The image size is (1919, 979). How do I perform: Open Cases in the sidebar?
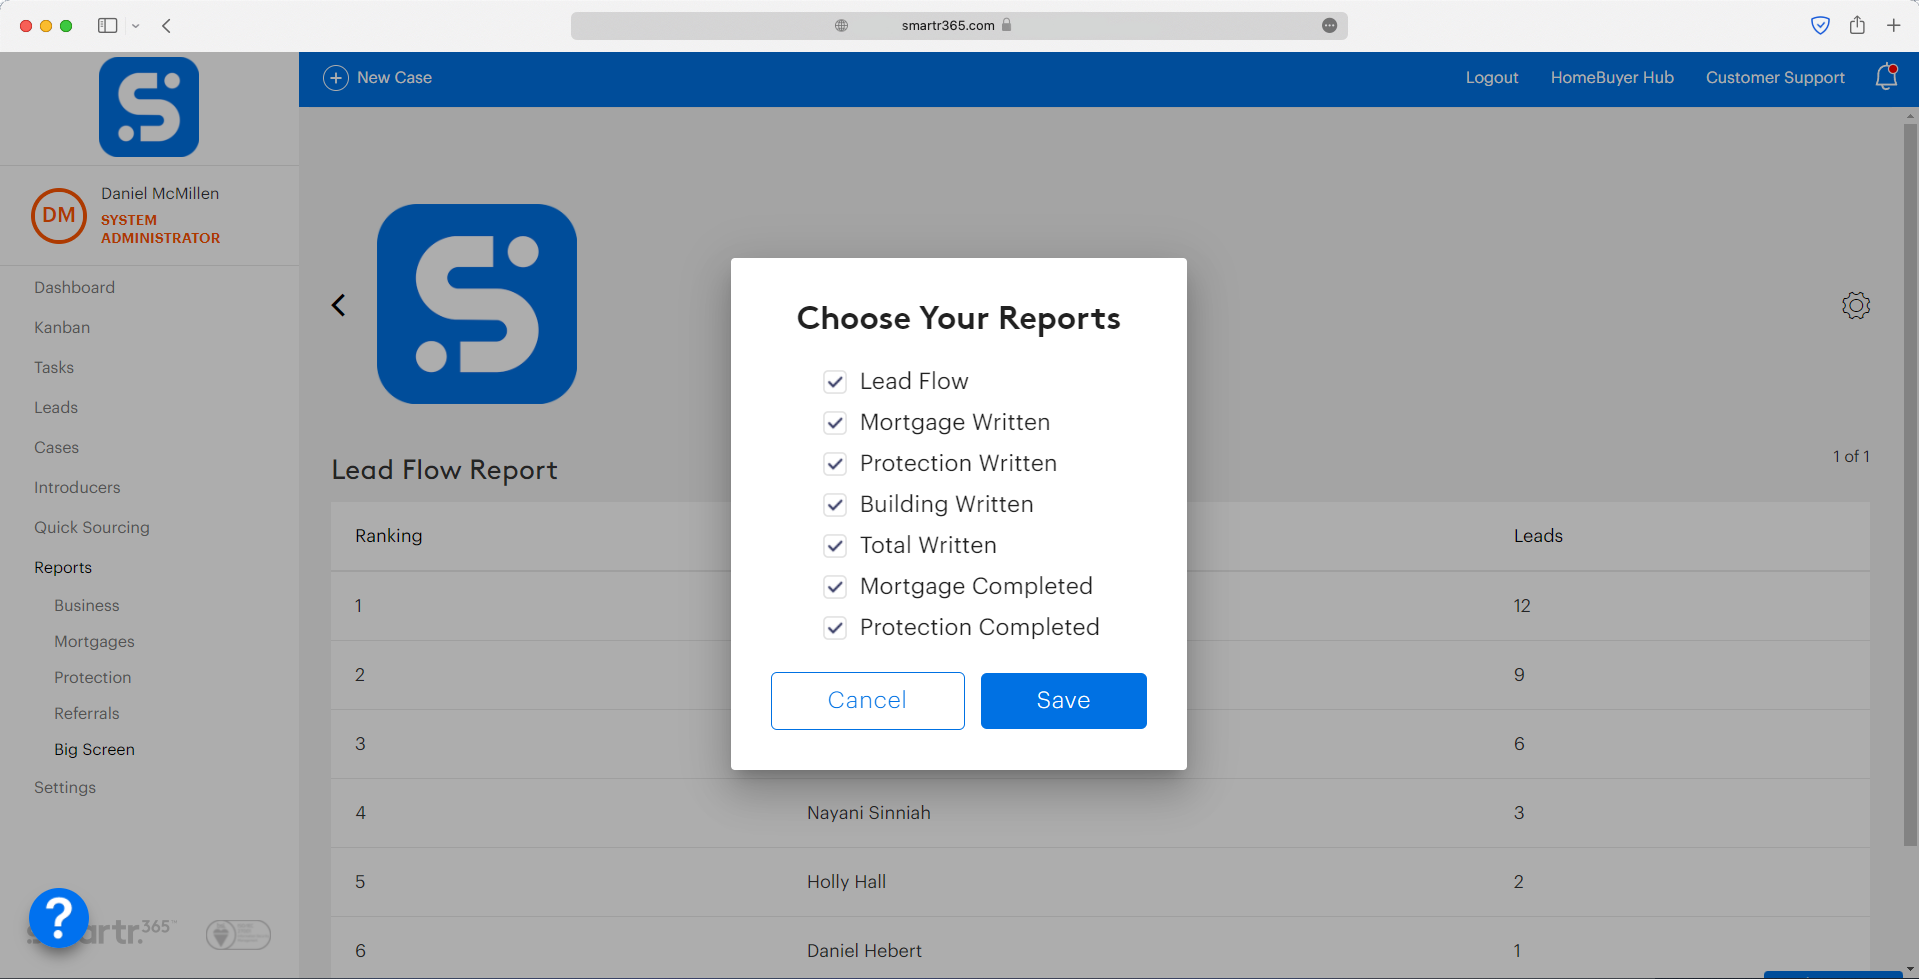56,447
